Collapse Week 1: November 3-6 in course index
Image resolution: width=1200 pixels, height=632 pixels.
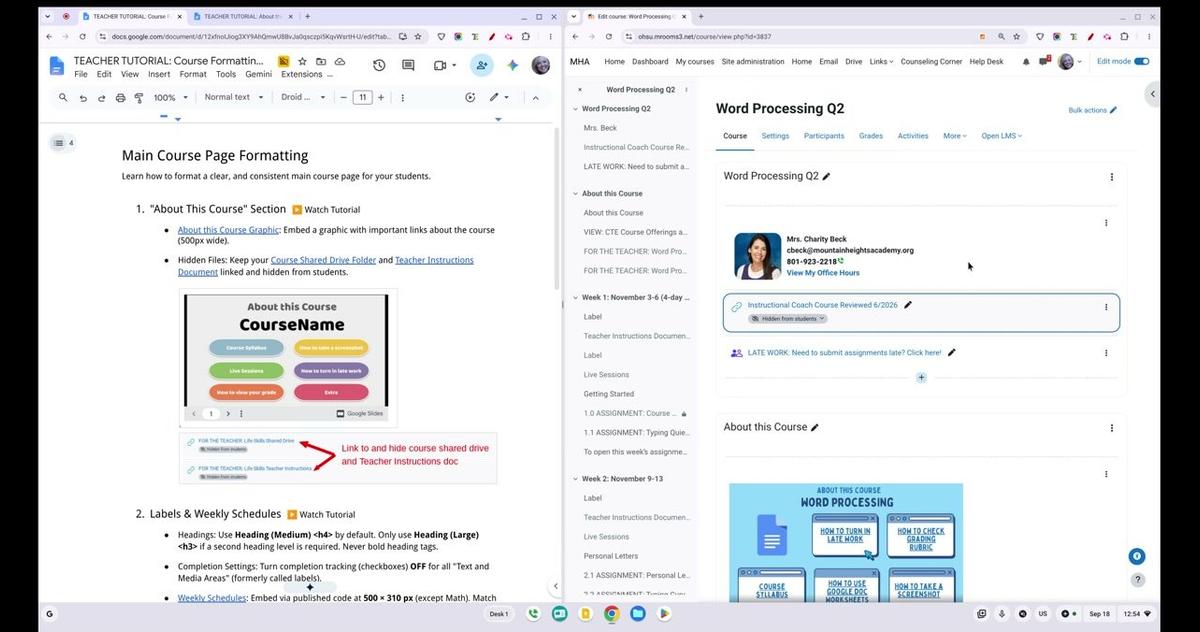click(575, 297)
